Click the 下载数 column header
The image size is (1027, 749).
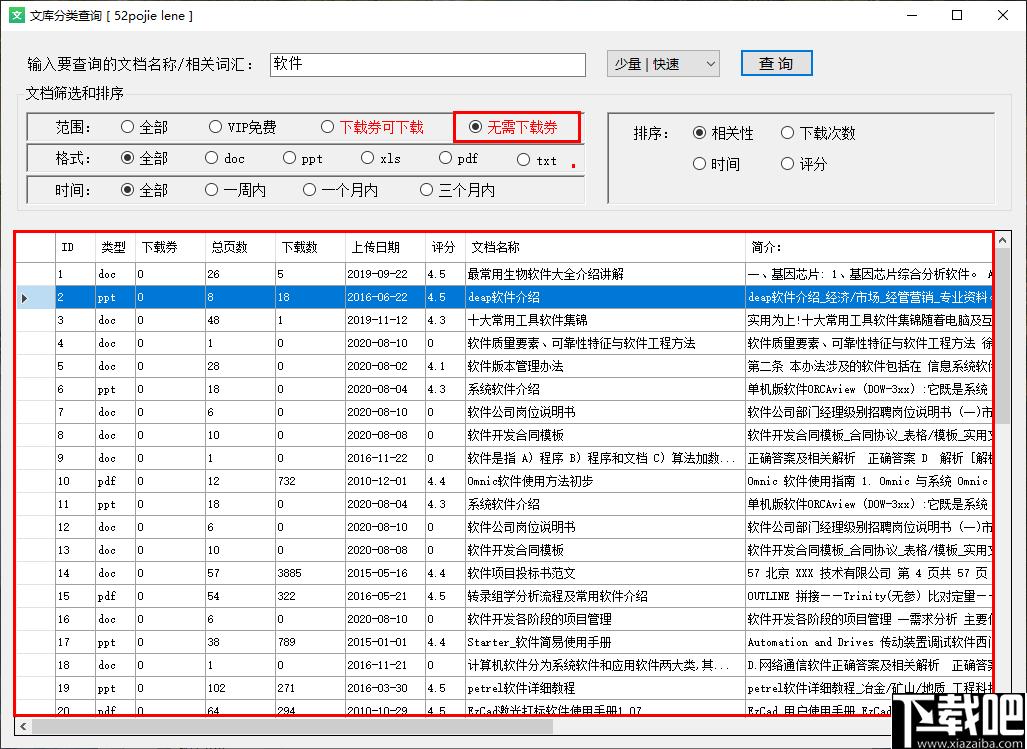310,247
